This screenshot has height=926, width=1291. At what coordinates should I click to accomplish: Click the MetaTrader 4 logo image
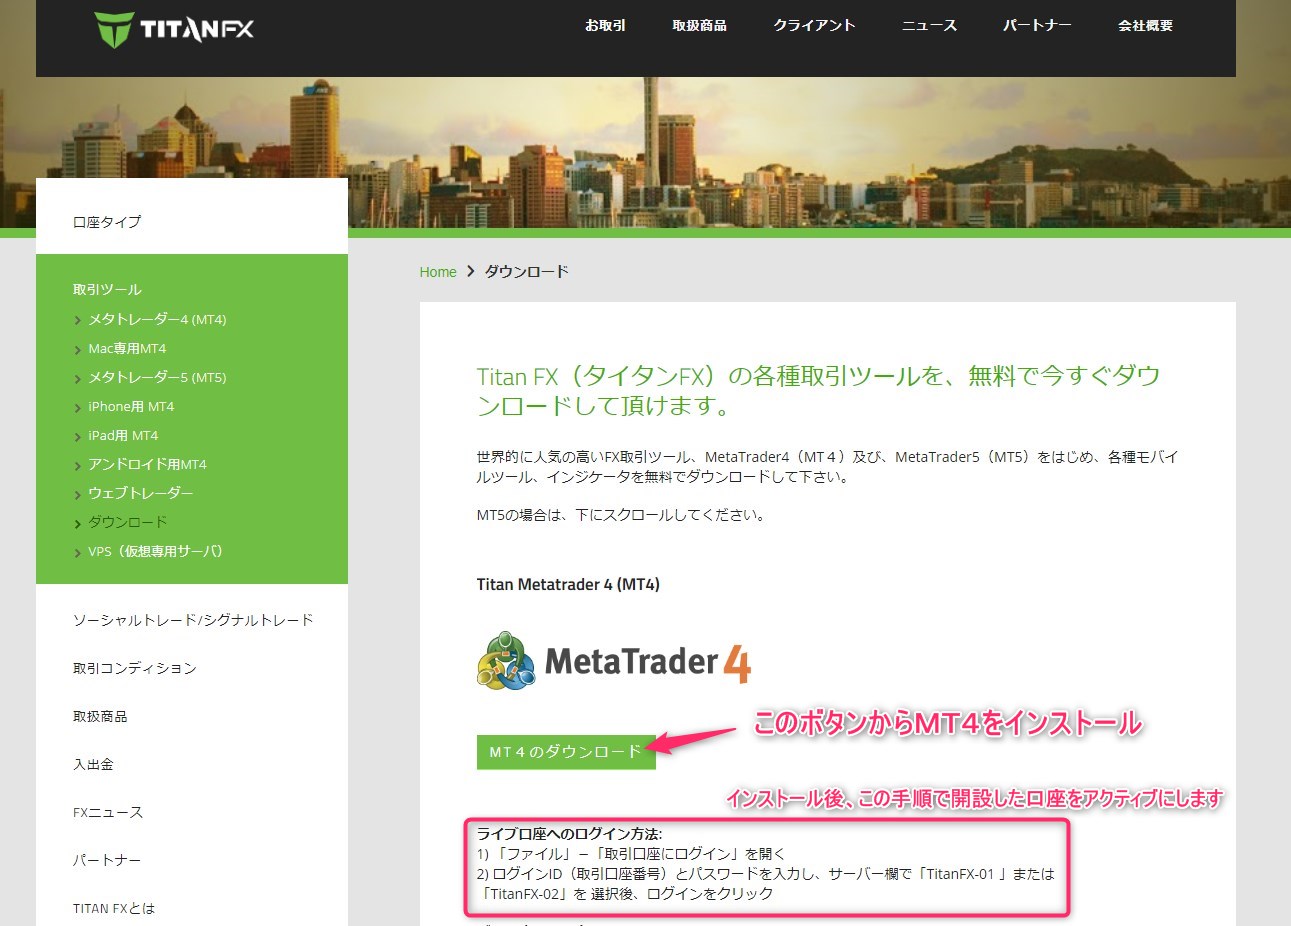click(613, 660)
